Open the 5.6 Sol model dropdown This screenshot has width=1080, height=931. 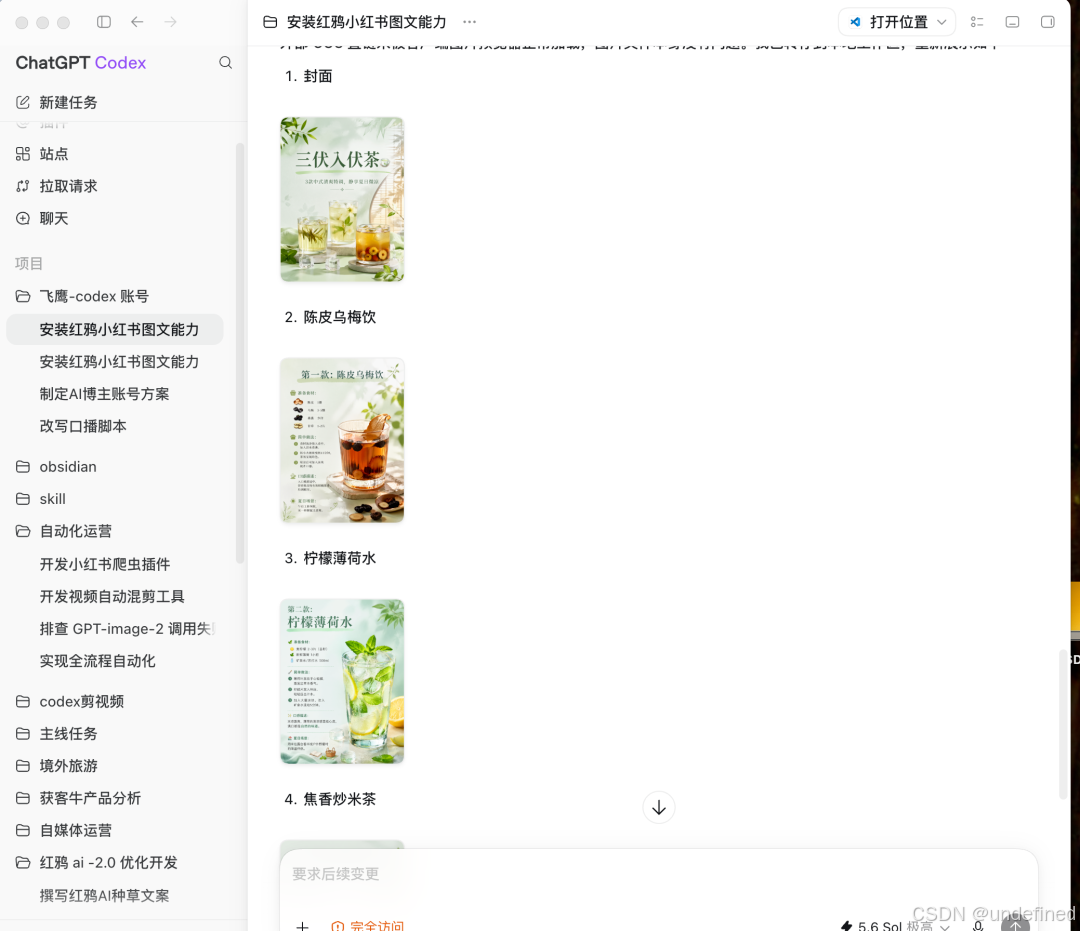point(895,926)
